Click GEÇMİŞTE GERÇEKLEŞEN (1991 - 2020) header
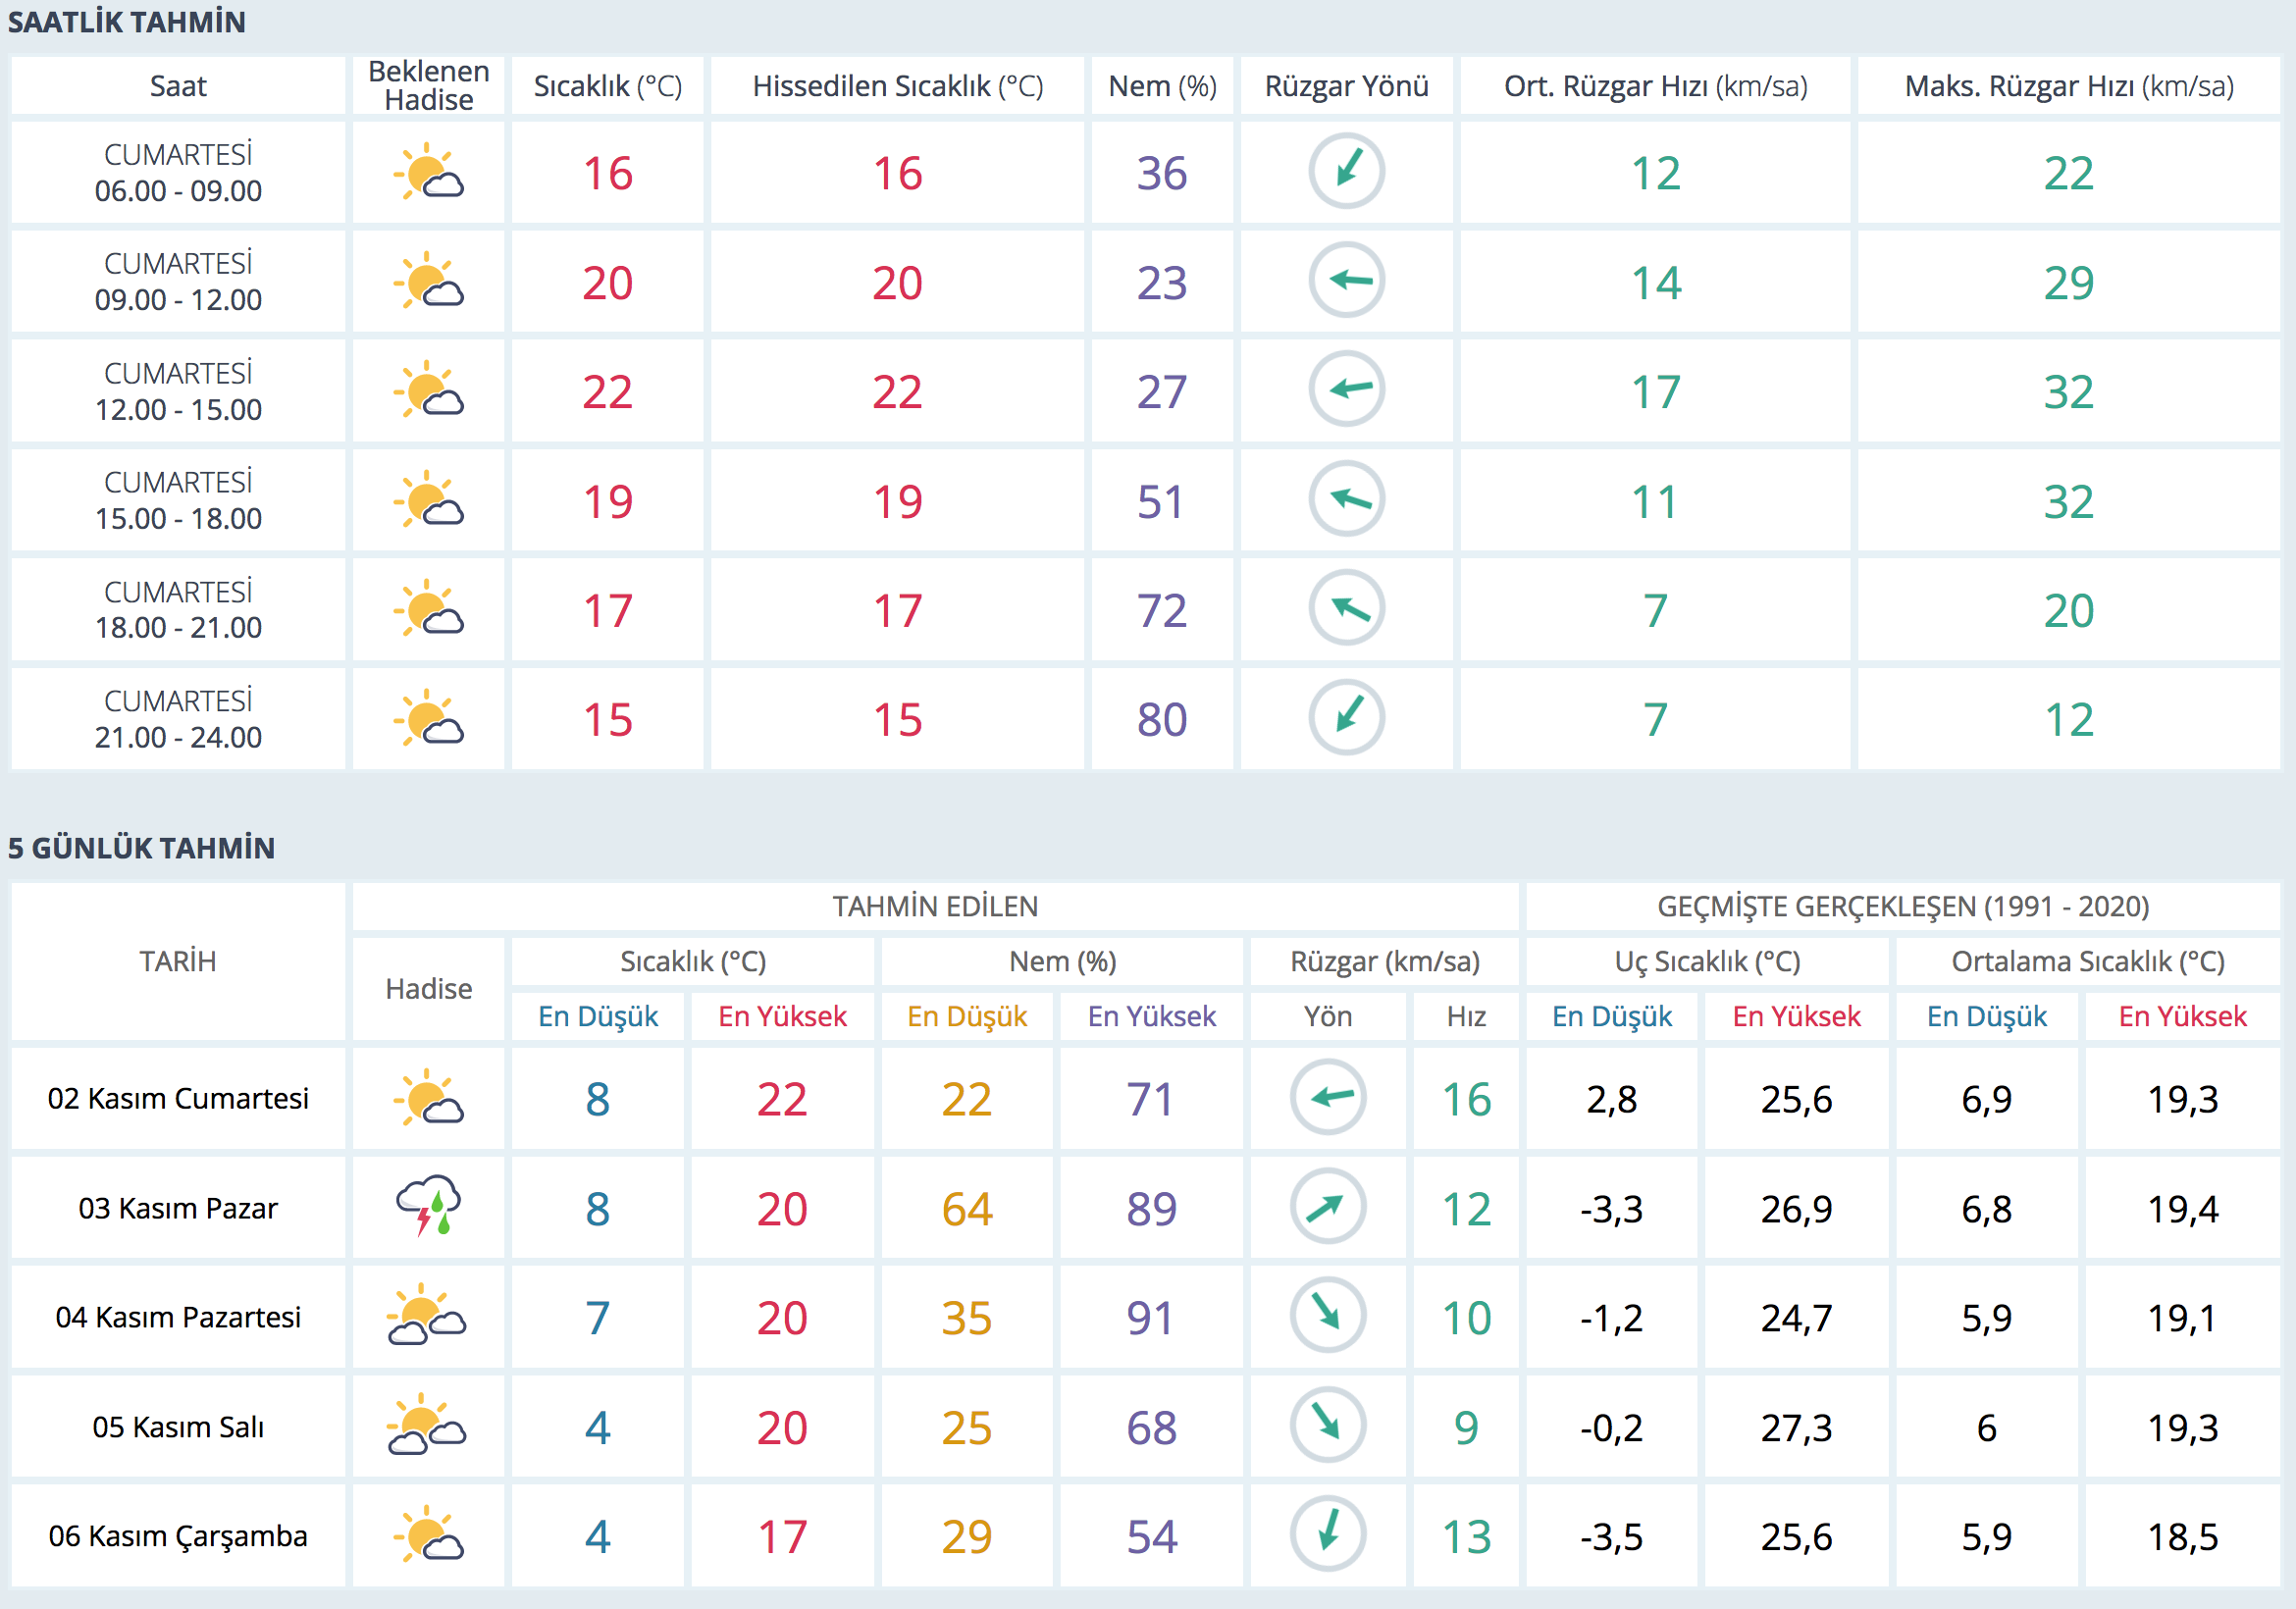2296x1609 pixels. tap(1902, 906)
